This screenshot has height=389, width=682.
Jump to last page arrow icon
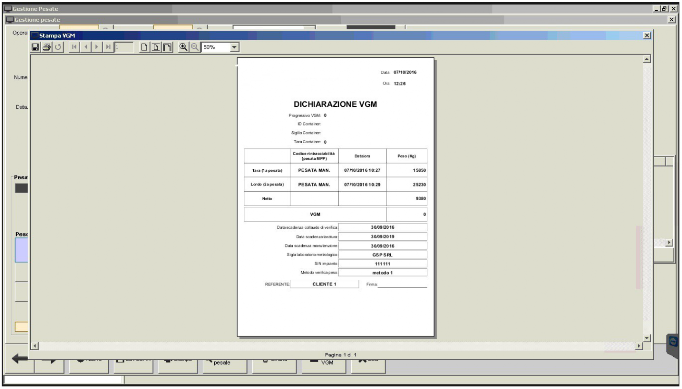(x=108, y=47)
